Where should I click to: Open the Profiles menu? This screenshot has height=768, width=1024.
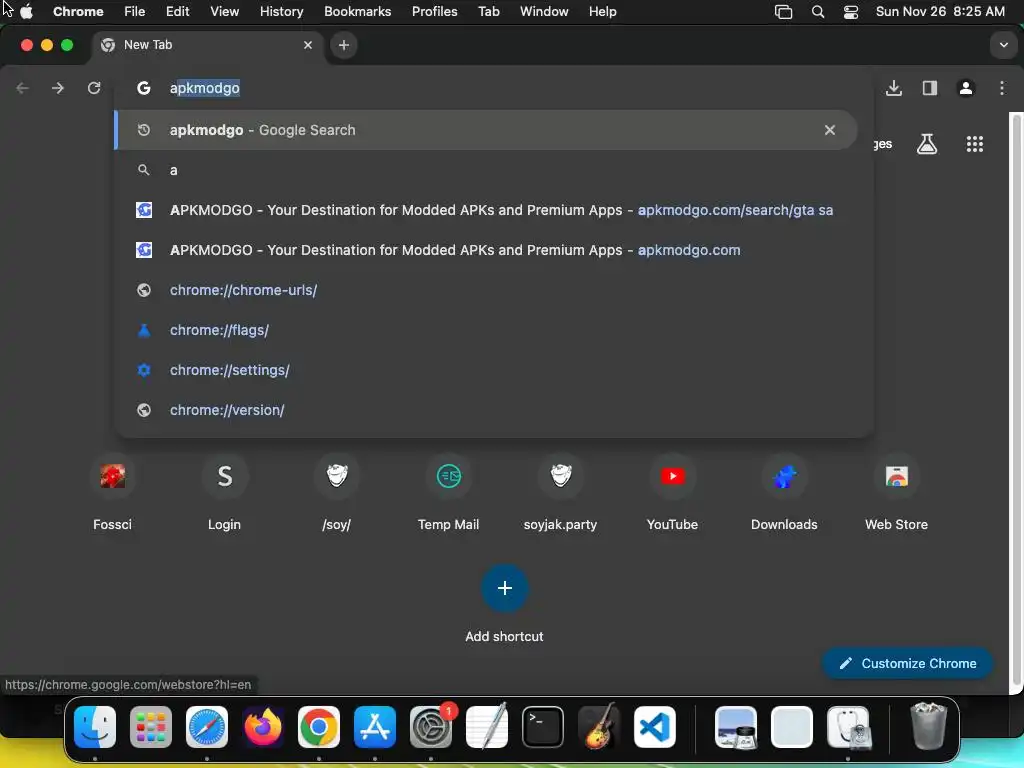[x=434, y=11]
